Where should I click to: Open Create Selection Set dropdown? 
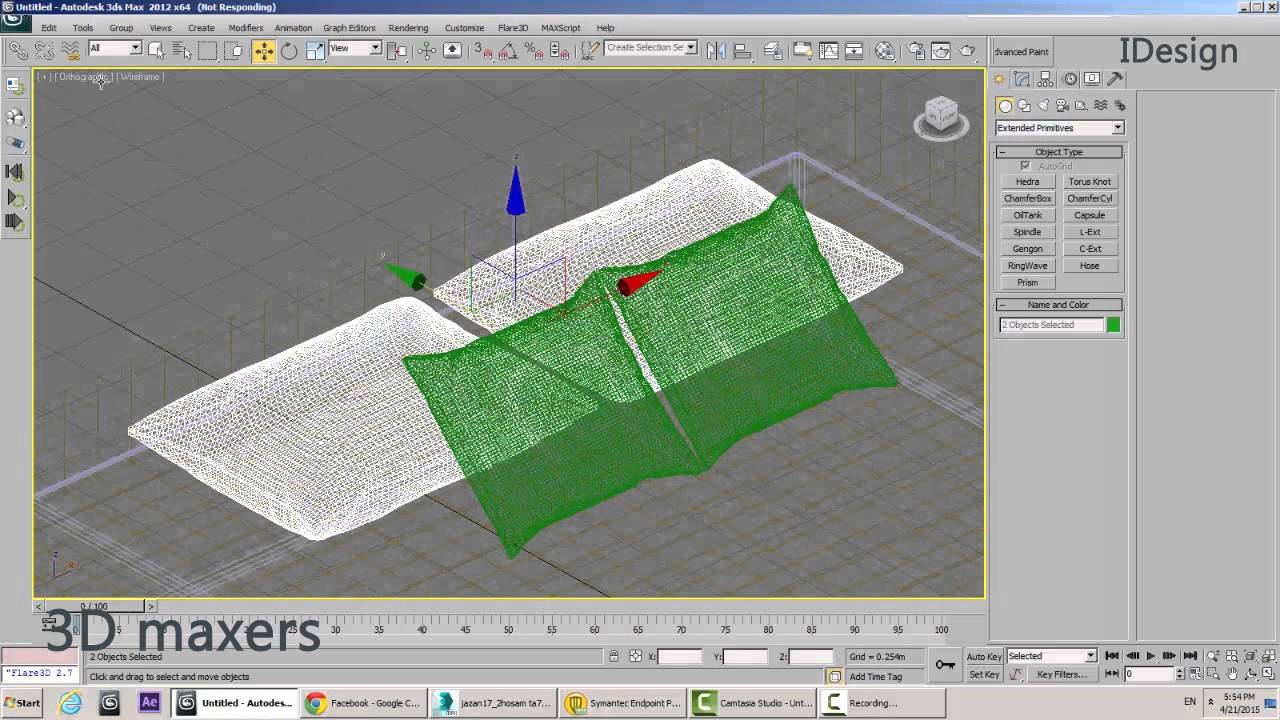[650, 48]
